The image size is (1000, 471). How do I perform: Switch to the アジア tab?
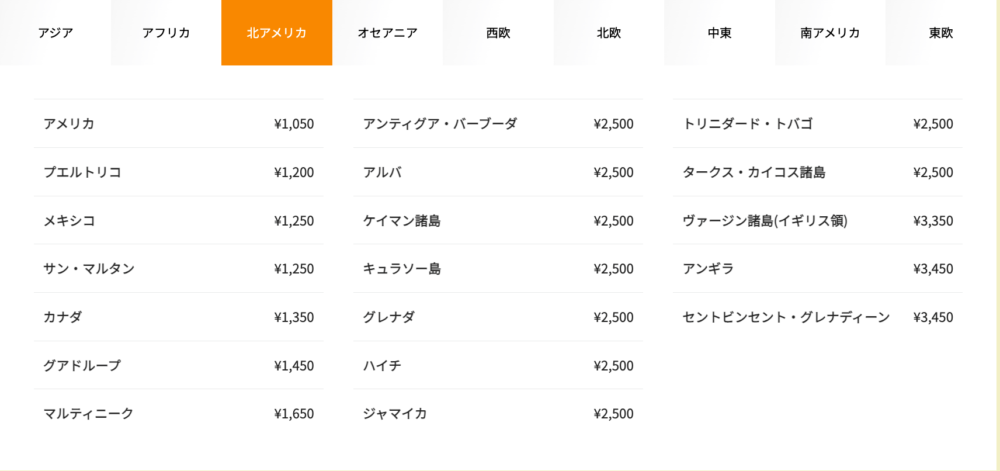pyautogui.click(x=55, y=33)
